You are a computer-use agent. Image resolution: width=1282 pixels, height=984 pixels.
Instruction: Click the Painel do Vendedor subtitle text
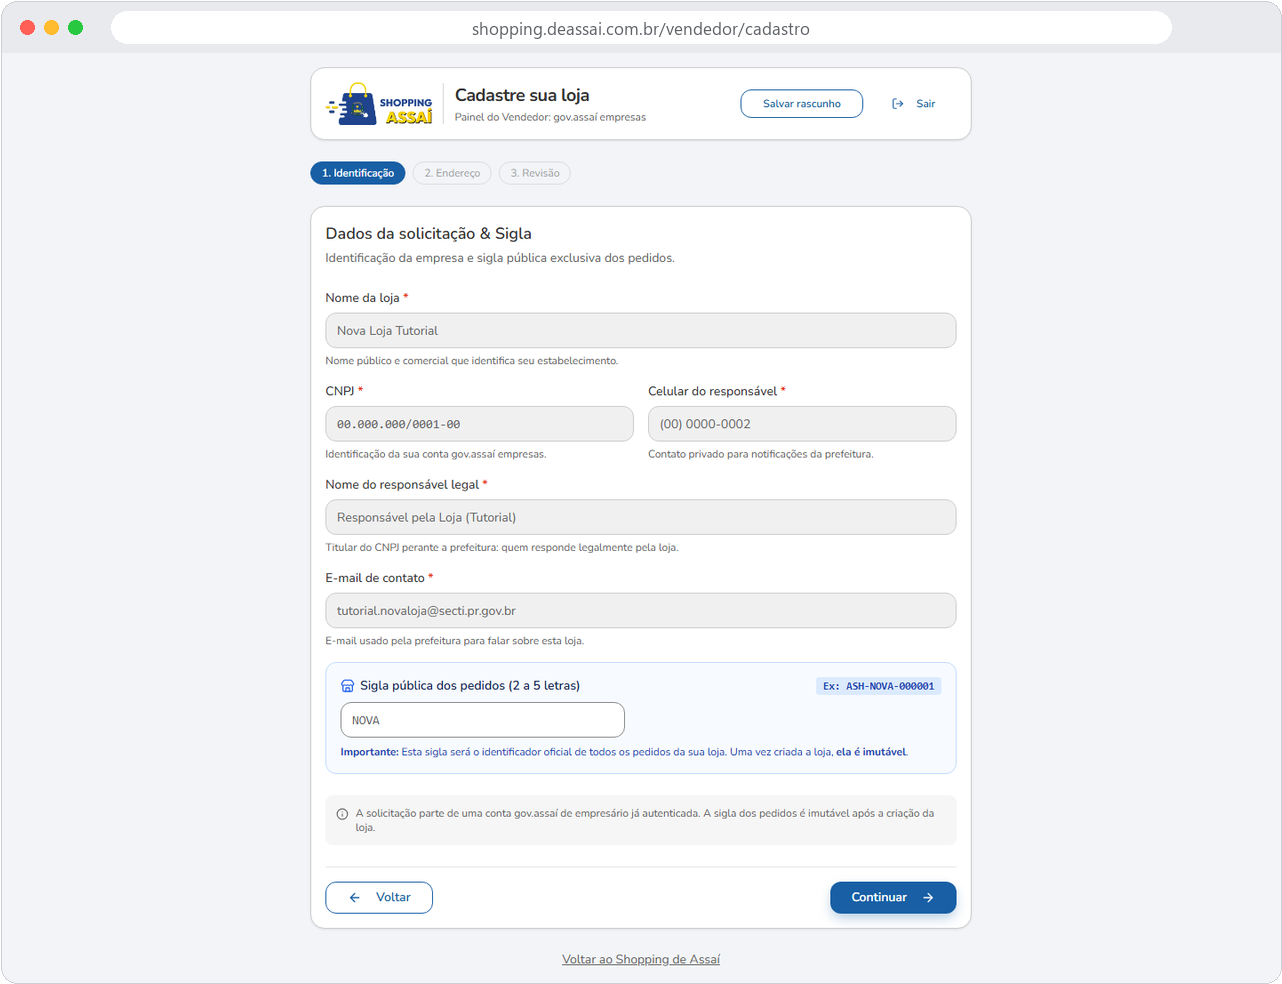click(550, 117)
